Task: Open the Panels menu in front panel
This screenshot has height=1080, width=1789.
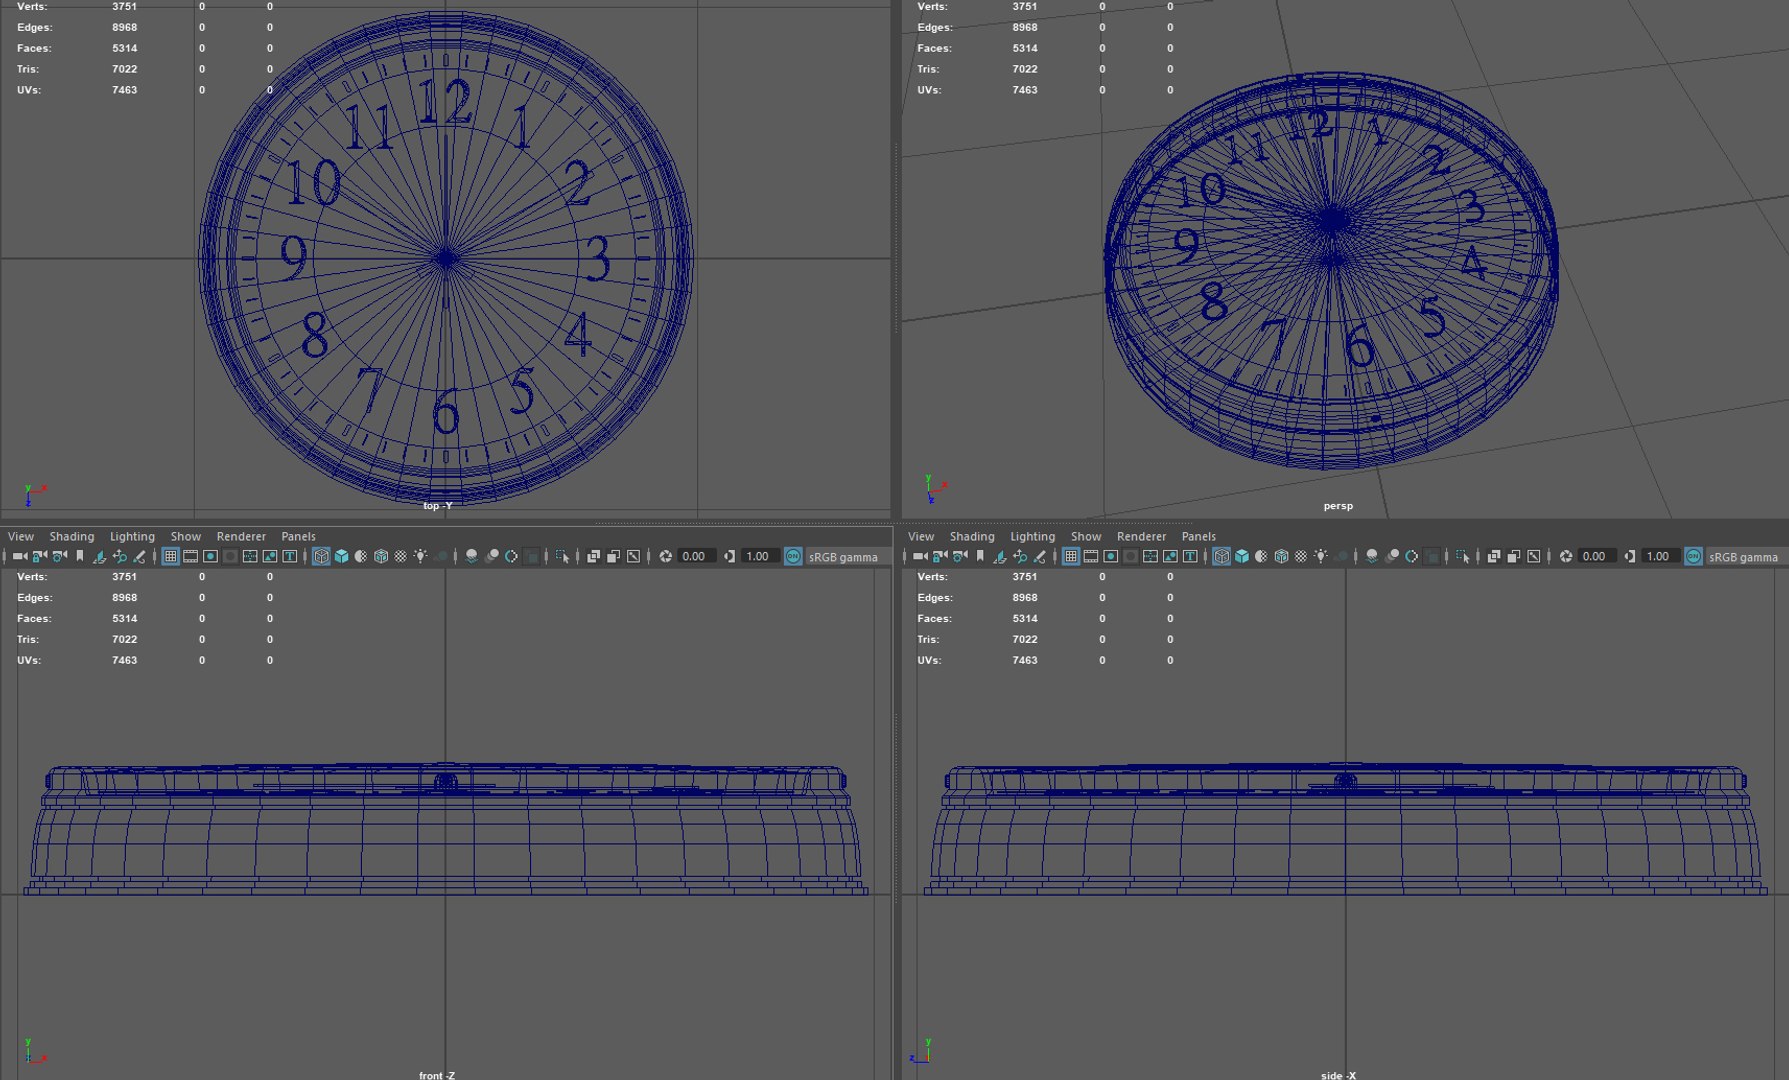Action: pyautogui.click(x=298, y=536)
